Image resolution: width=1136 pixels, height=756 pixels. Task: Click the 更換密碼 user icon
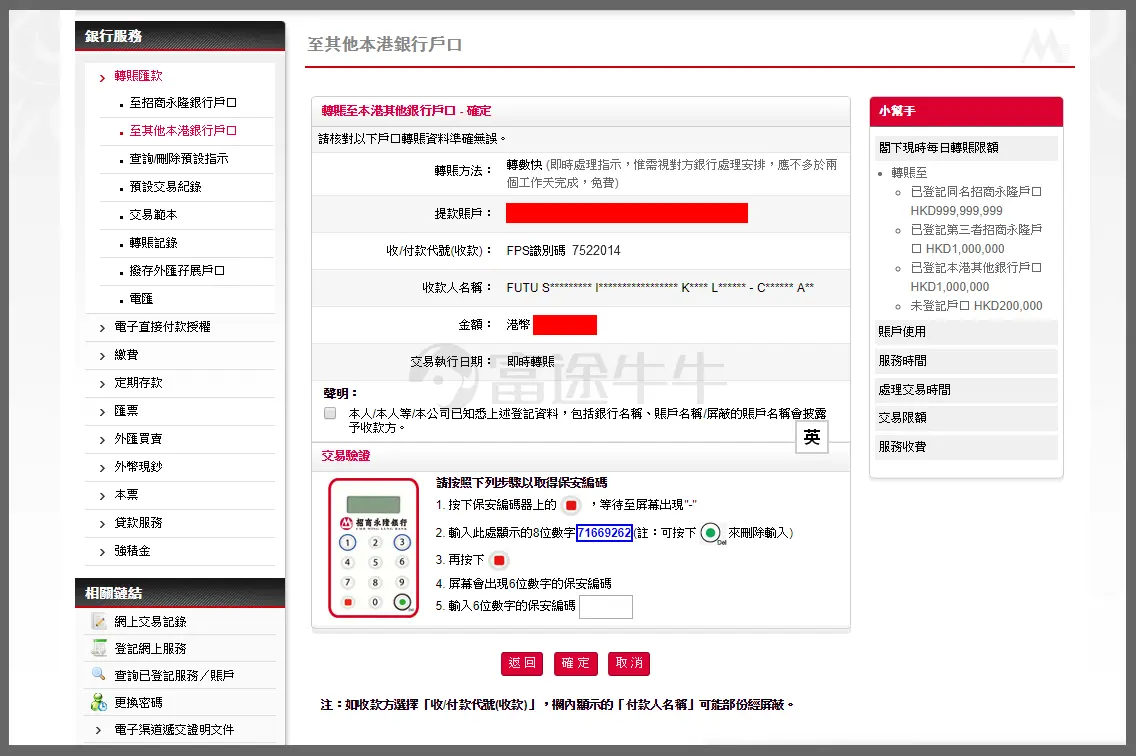98,703
